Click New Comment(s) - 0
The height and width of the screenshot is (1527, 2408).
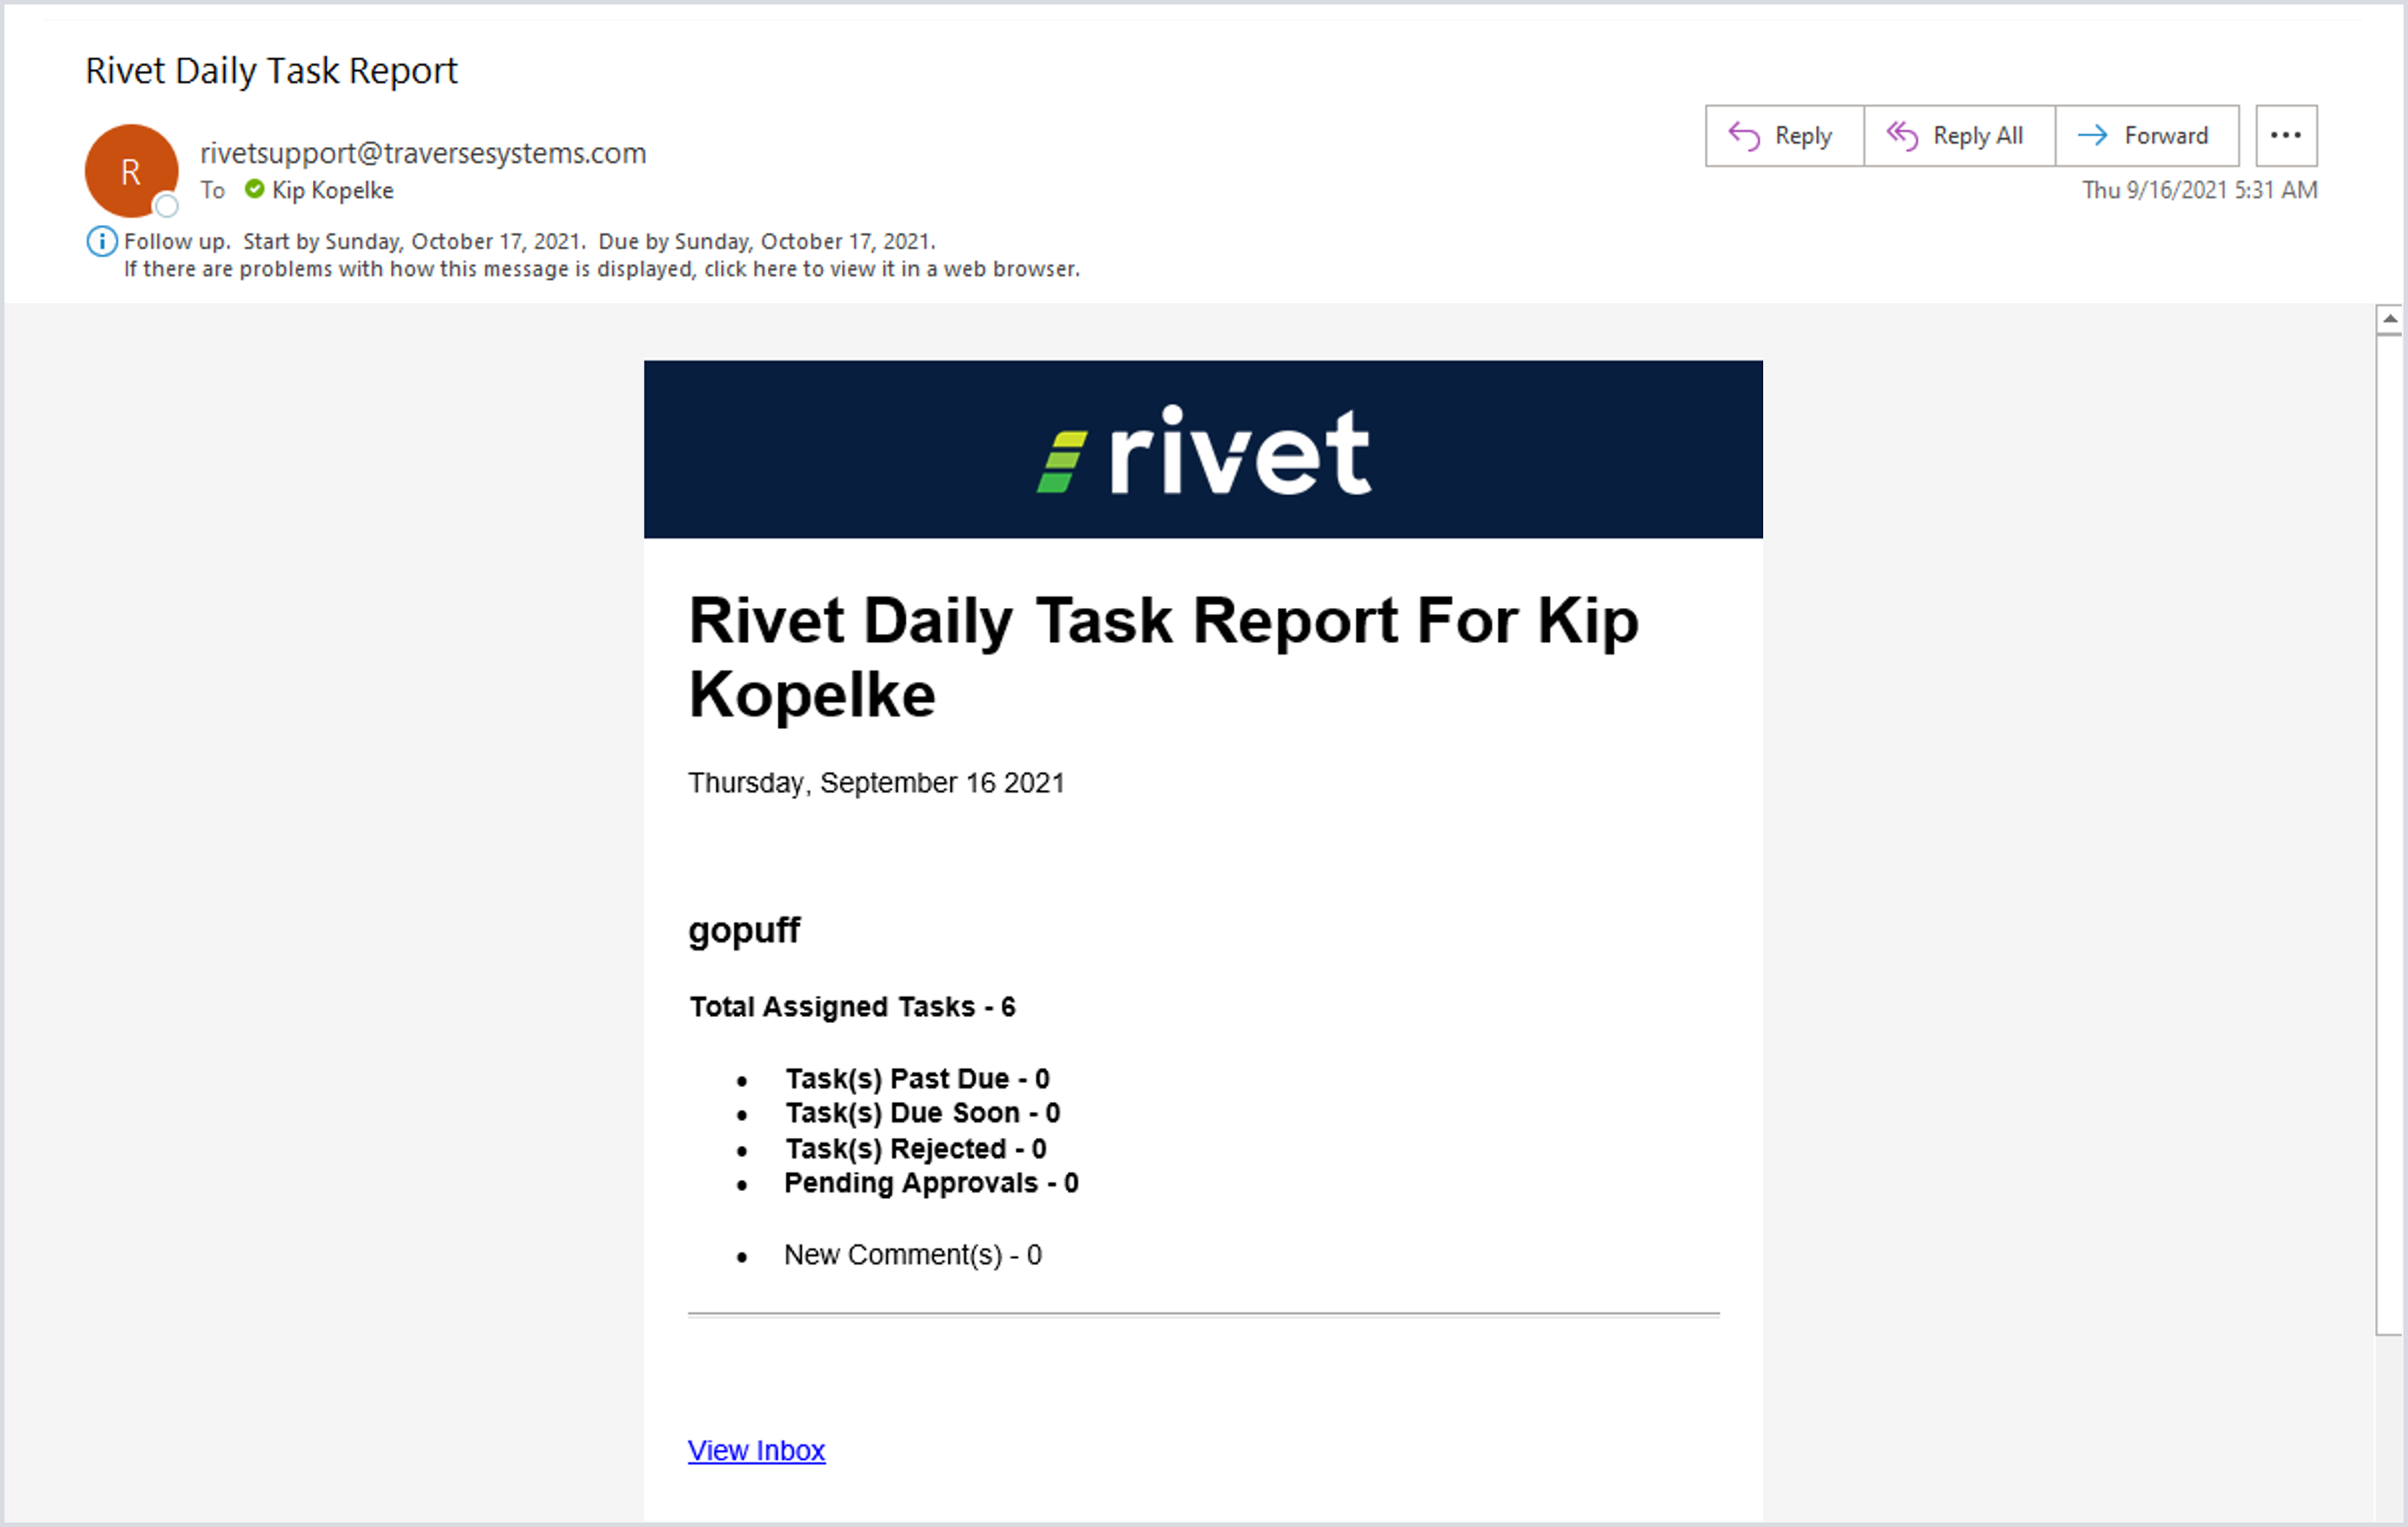point(913,1255)
